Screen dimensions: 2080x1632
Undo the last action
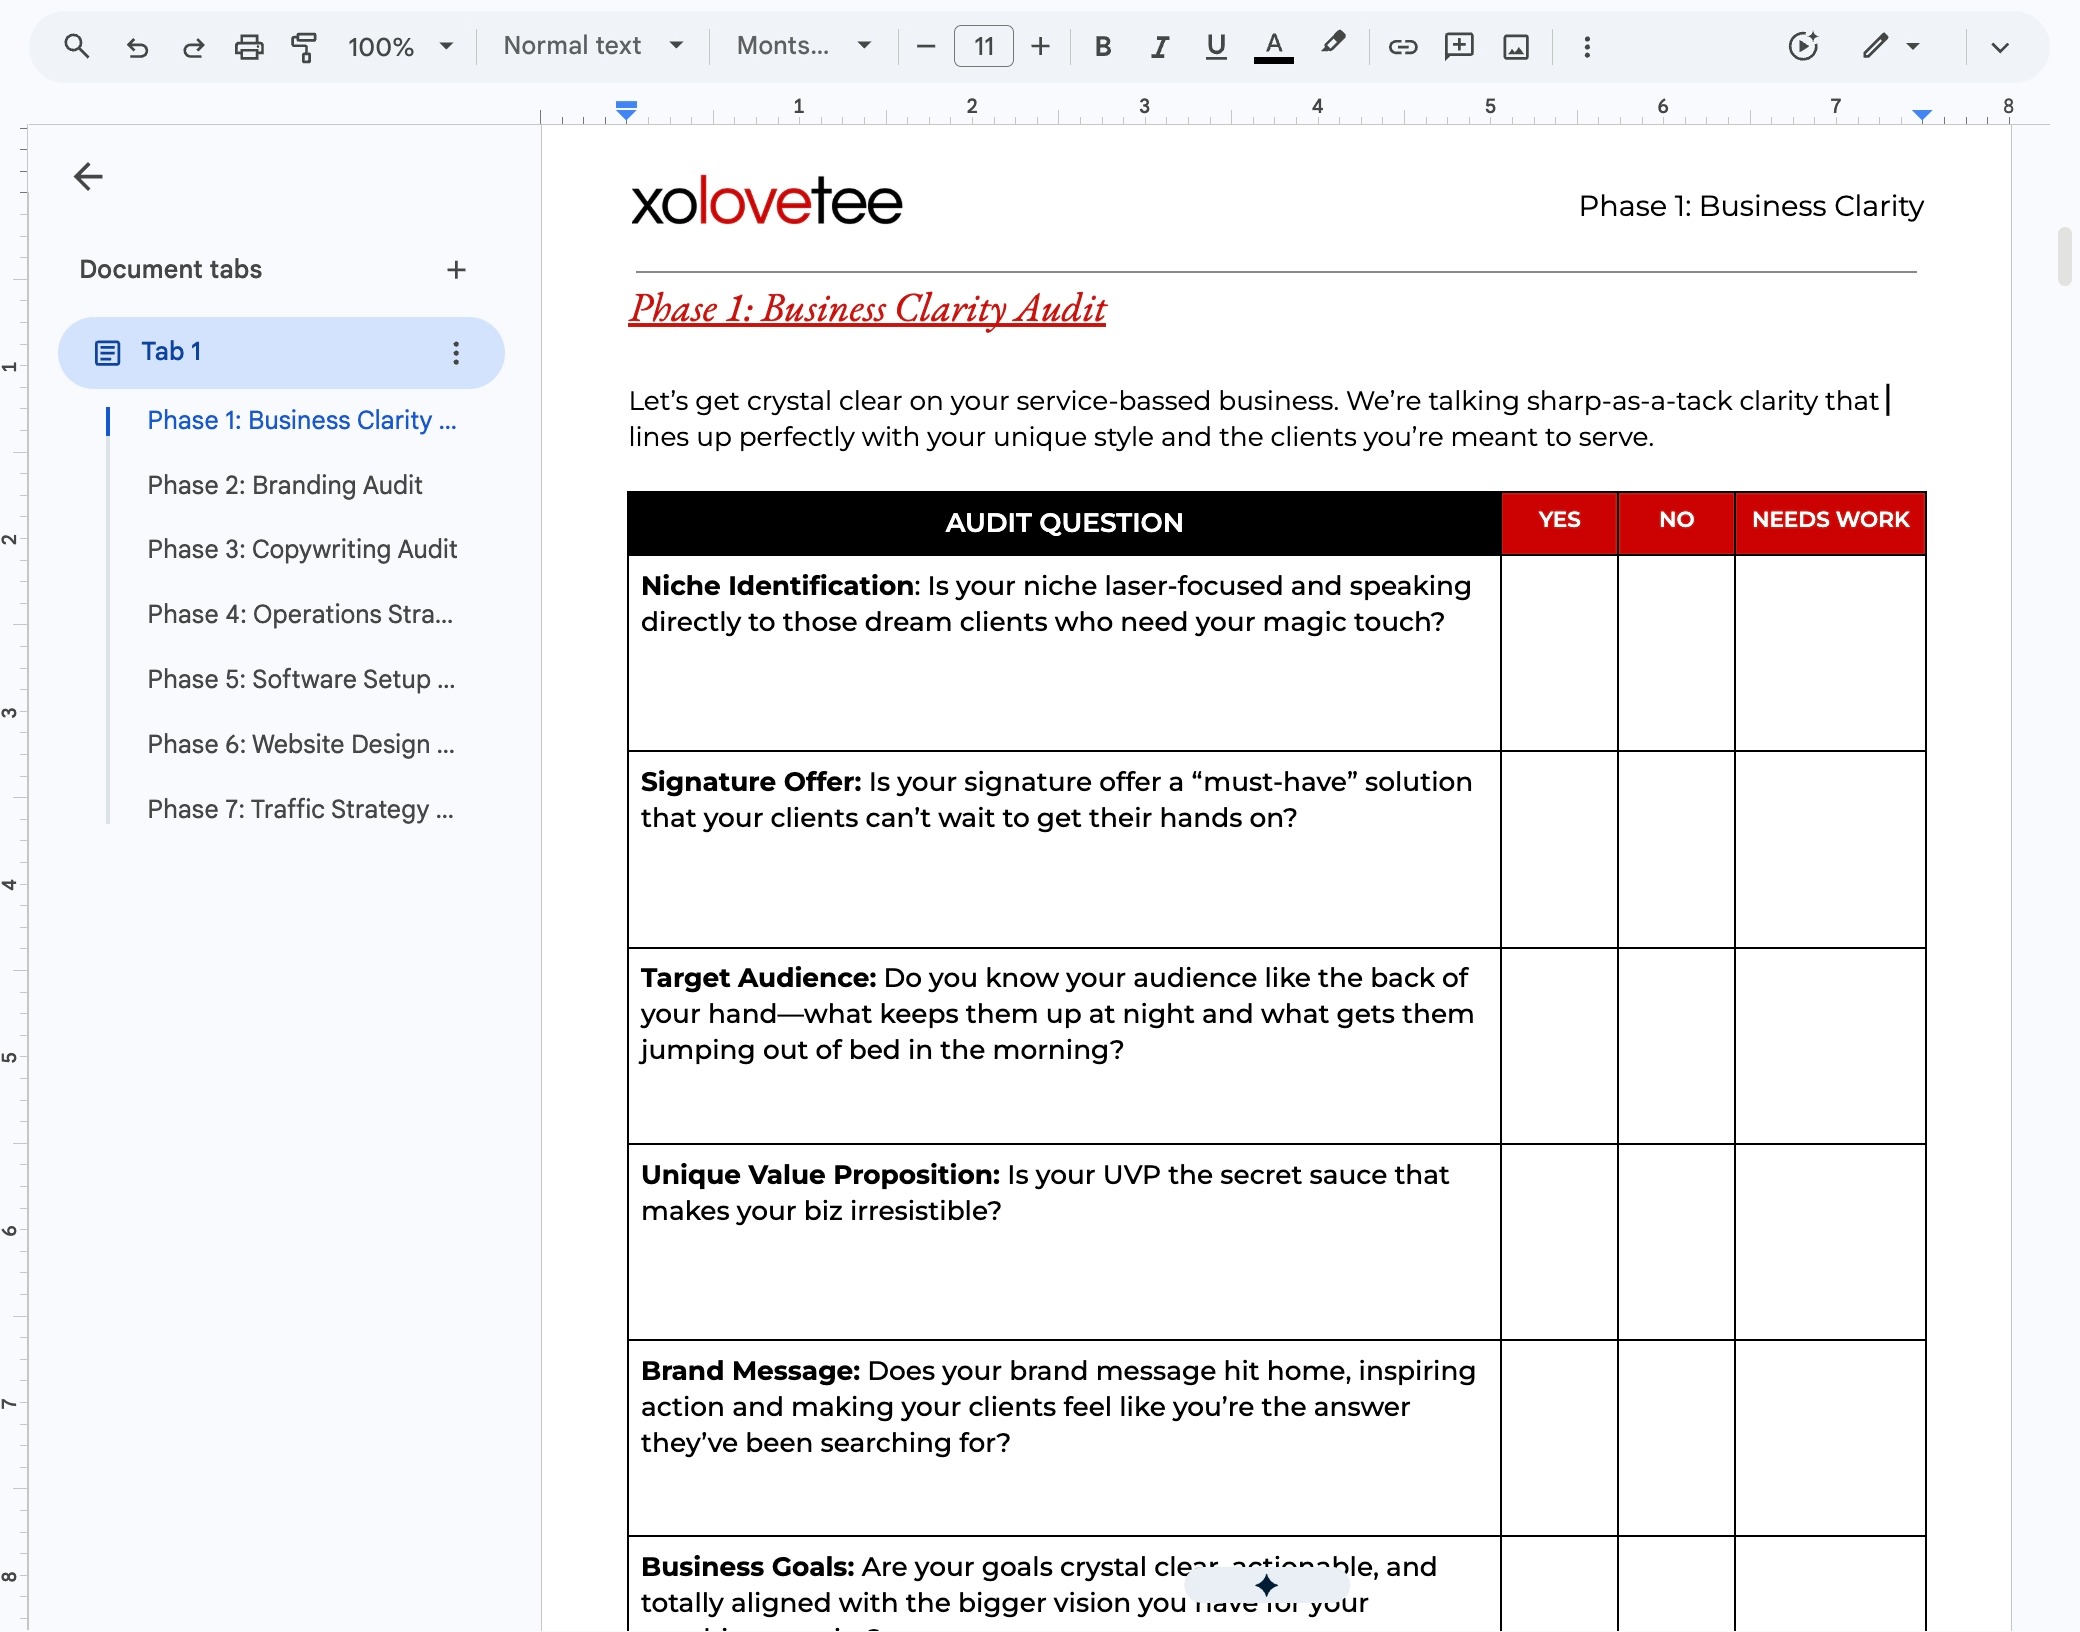137,47
